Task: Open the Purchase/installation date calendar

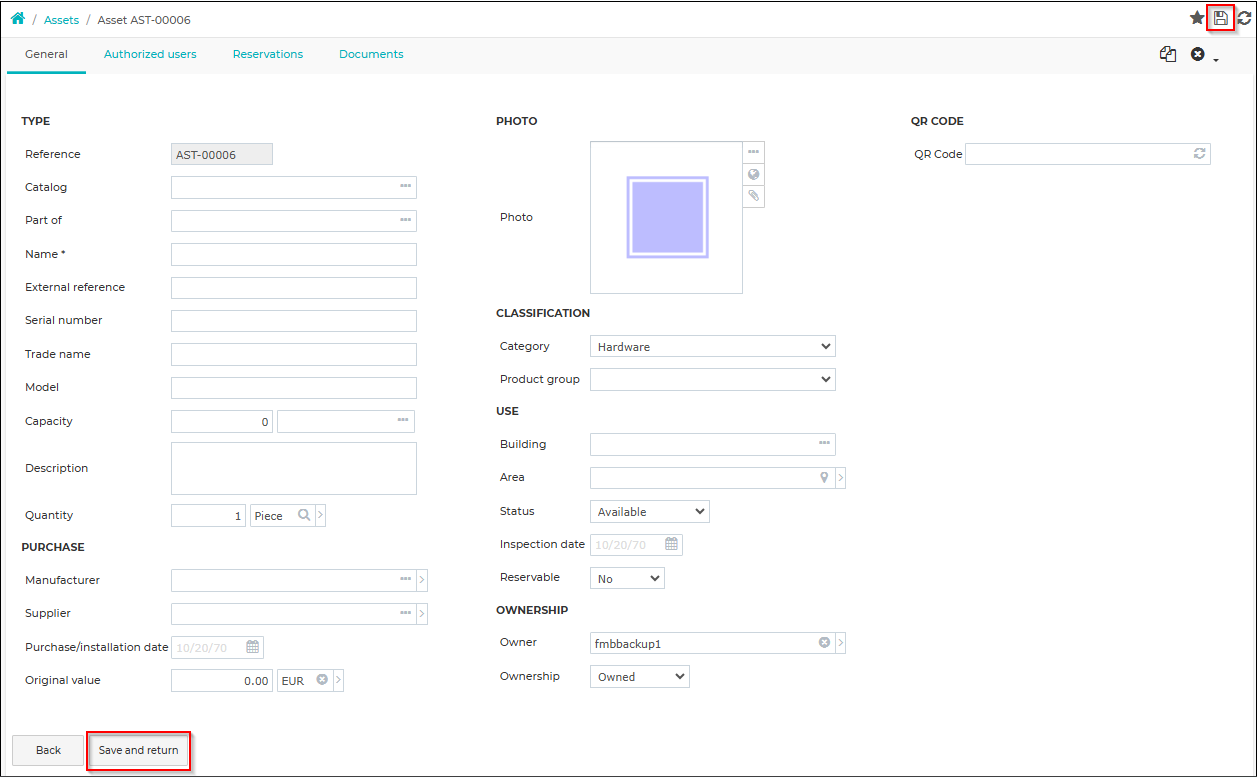Action: point(253,647)
